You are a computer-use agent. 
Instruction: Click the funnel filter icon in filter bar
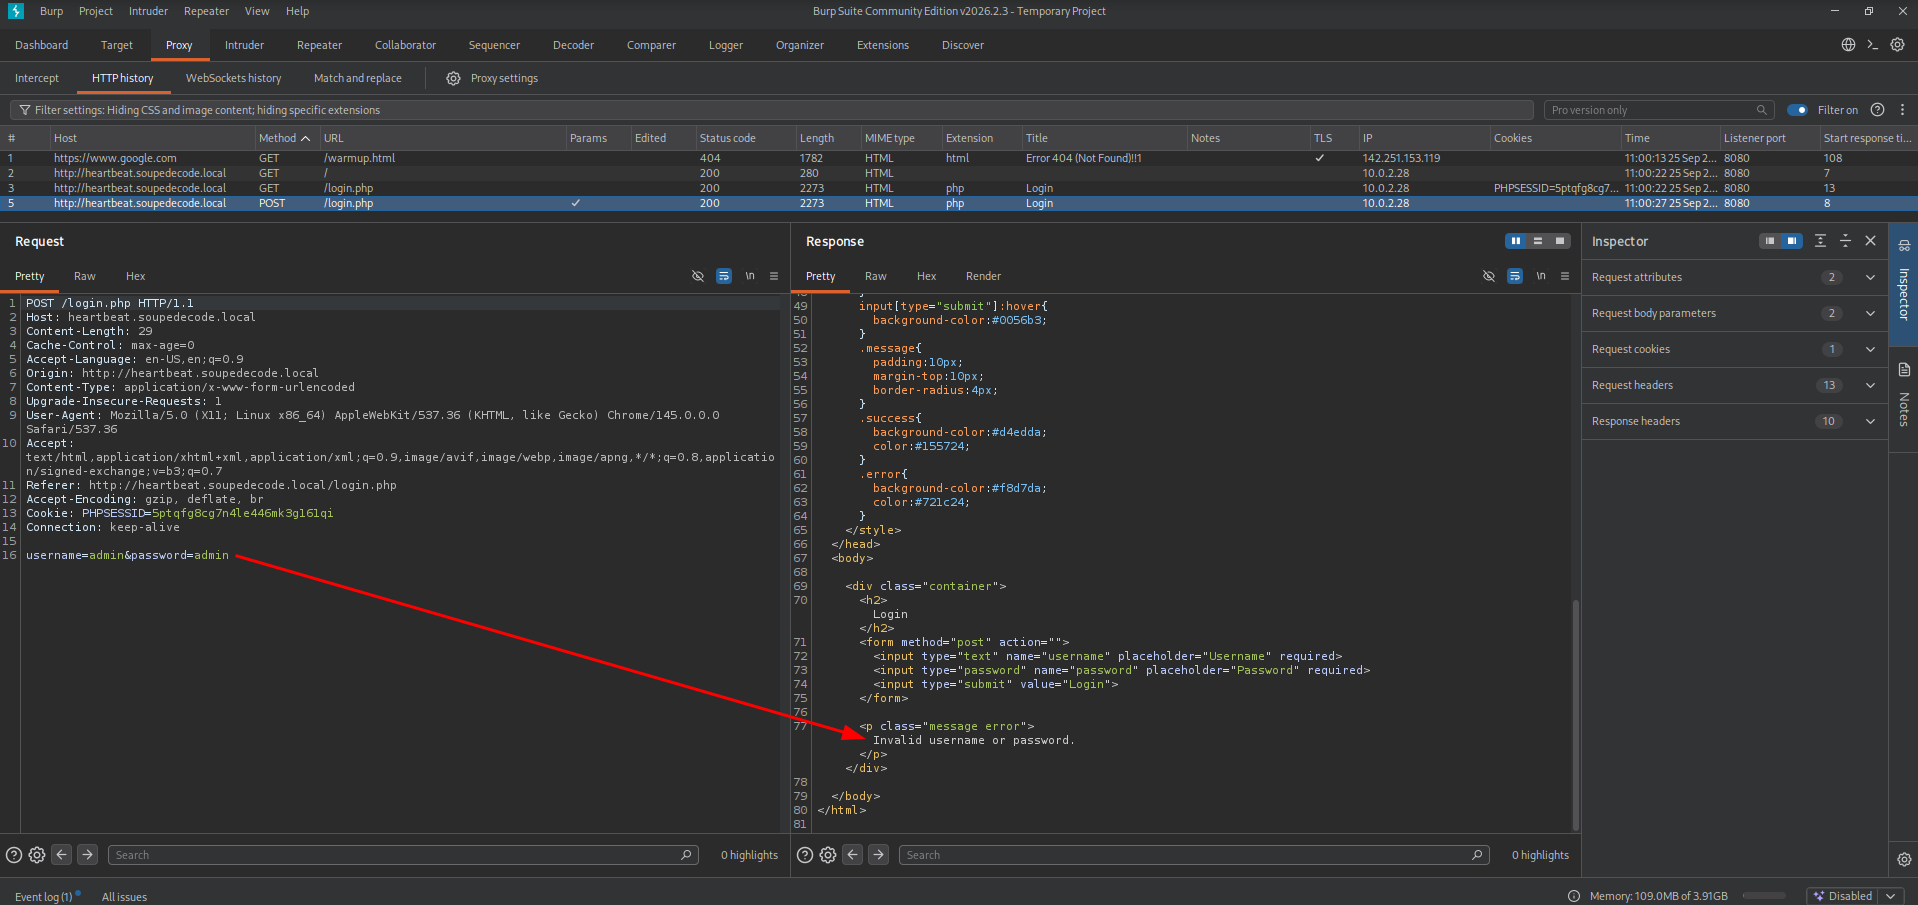[25, 110]
